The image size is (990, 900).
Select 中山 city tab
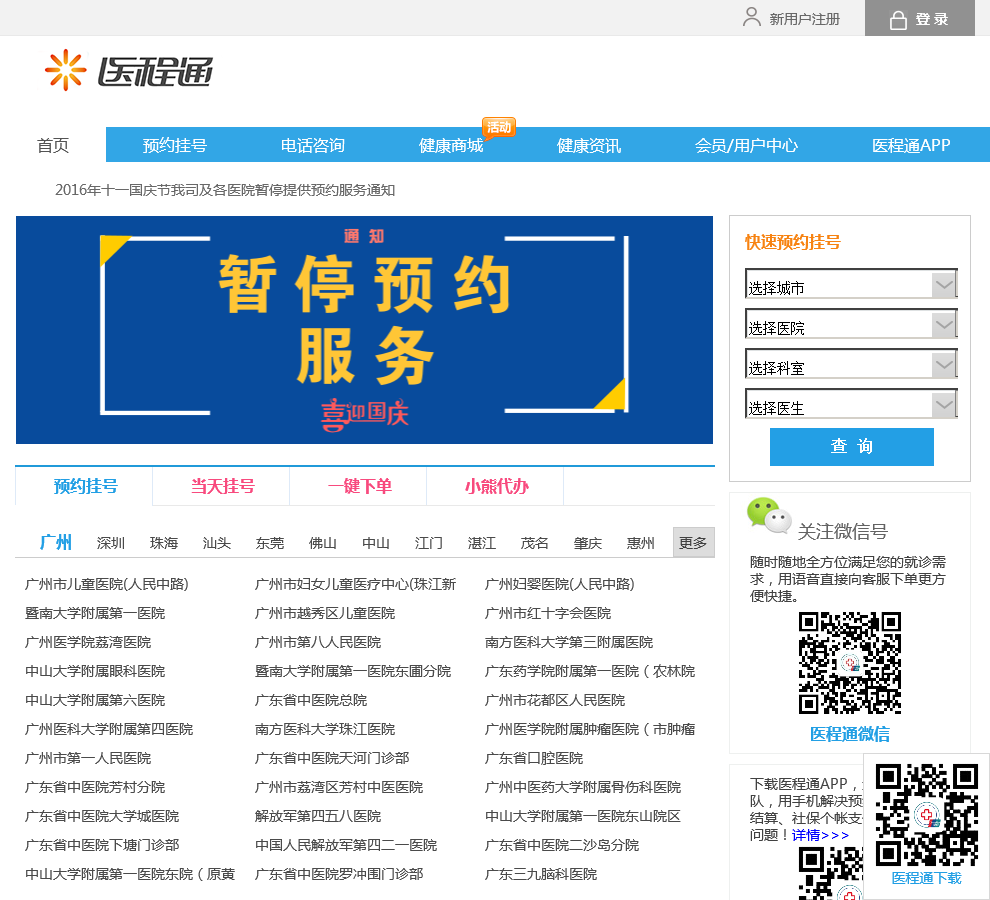pos(376,543)
